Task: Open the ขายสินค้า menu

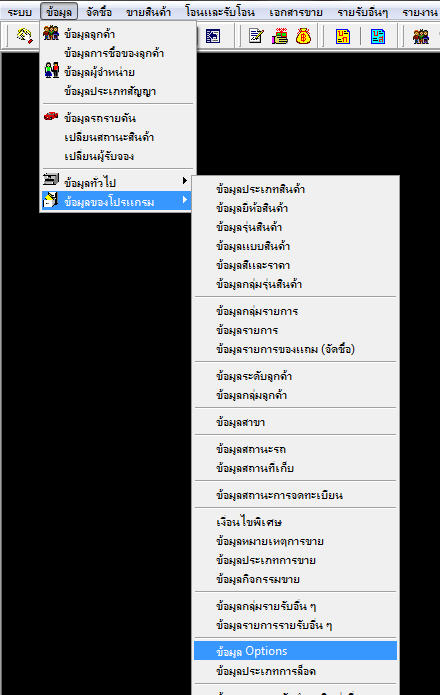Action: 148,12
